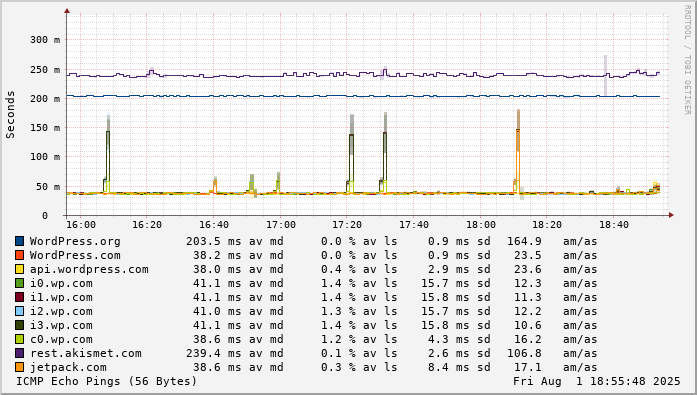
Task: Click the 16:20 time axis label
Action: click(147, 225)
